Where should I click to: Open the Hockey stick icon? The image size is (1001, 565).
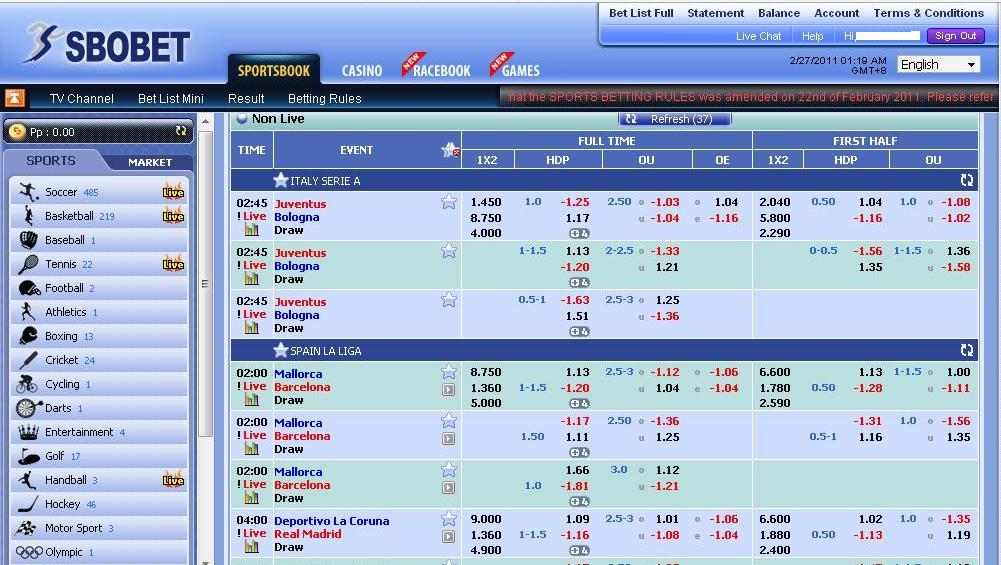point(28,504)
